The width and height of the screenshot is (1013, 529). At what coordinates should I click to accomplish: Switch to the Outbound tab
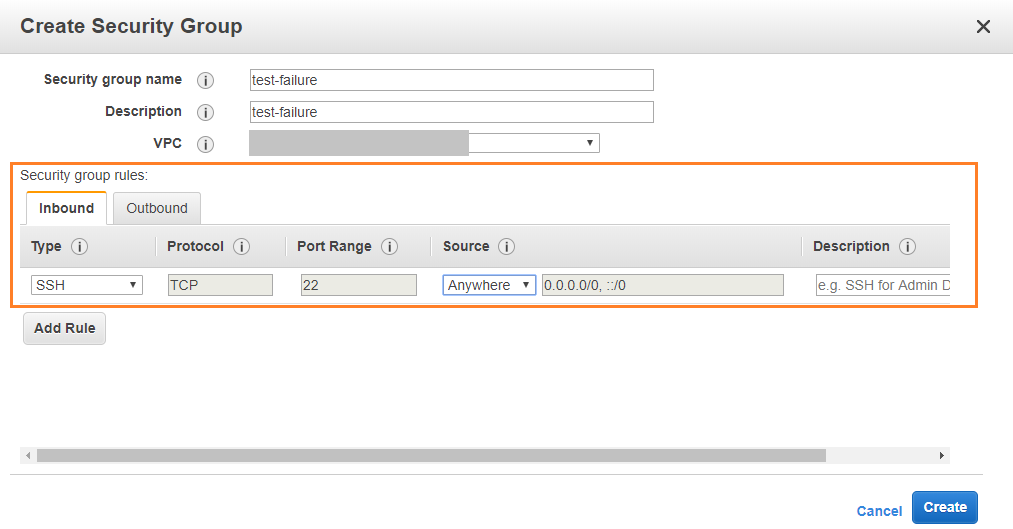point(157,208)
